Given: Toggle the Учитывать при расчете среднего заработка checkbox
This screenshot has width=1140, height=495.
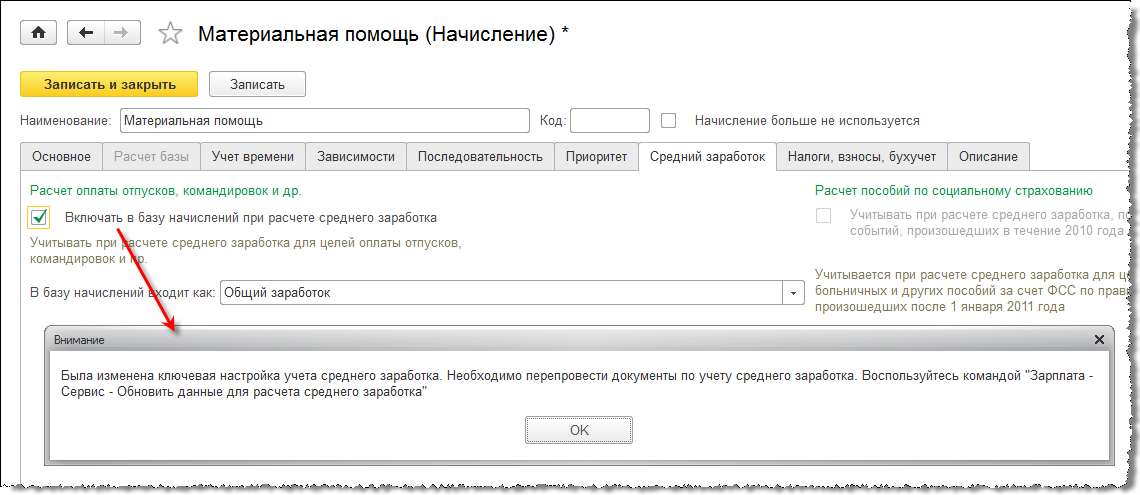Looking at the screenshot, I should [823, 215].
